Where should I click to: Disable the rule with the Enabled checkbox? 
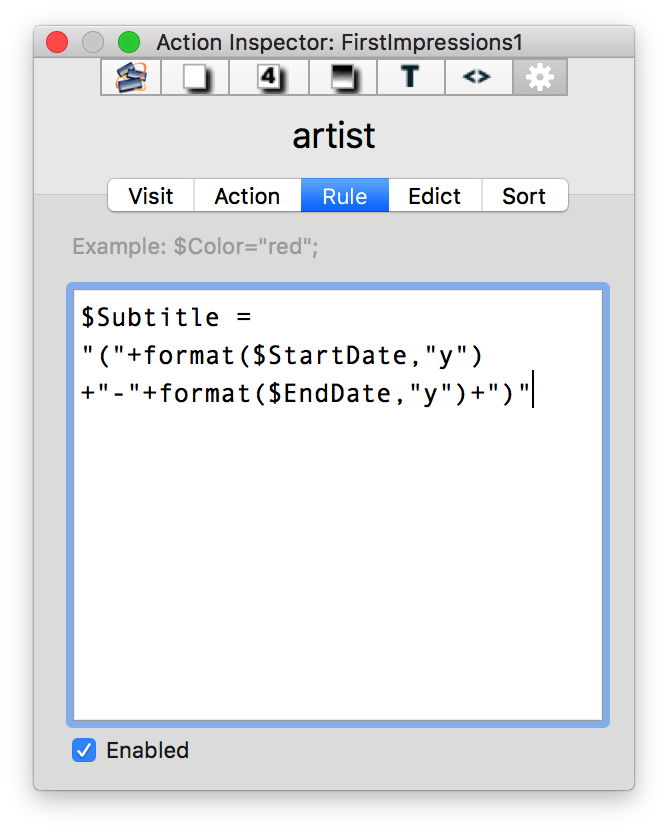coord(84,750)
